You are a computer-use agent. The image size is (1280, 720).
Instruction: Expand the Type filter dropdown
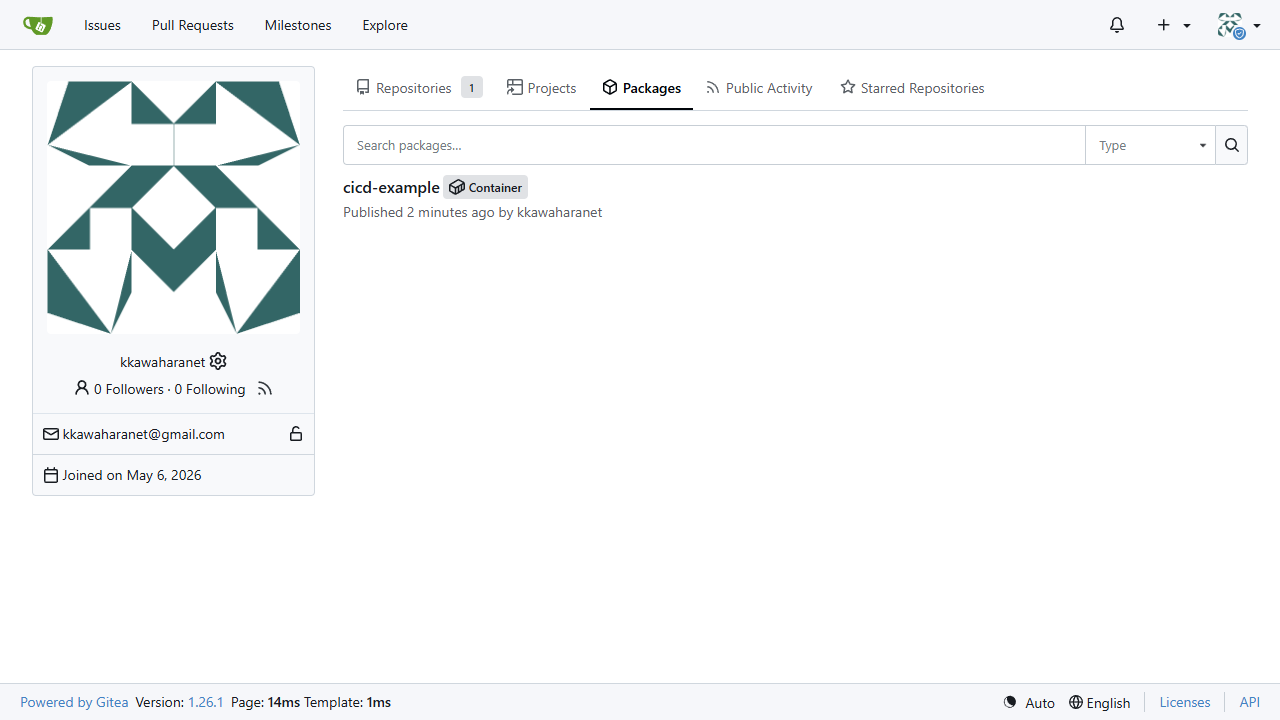coord(1151,145)
